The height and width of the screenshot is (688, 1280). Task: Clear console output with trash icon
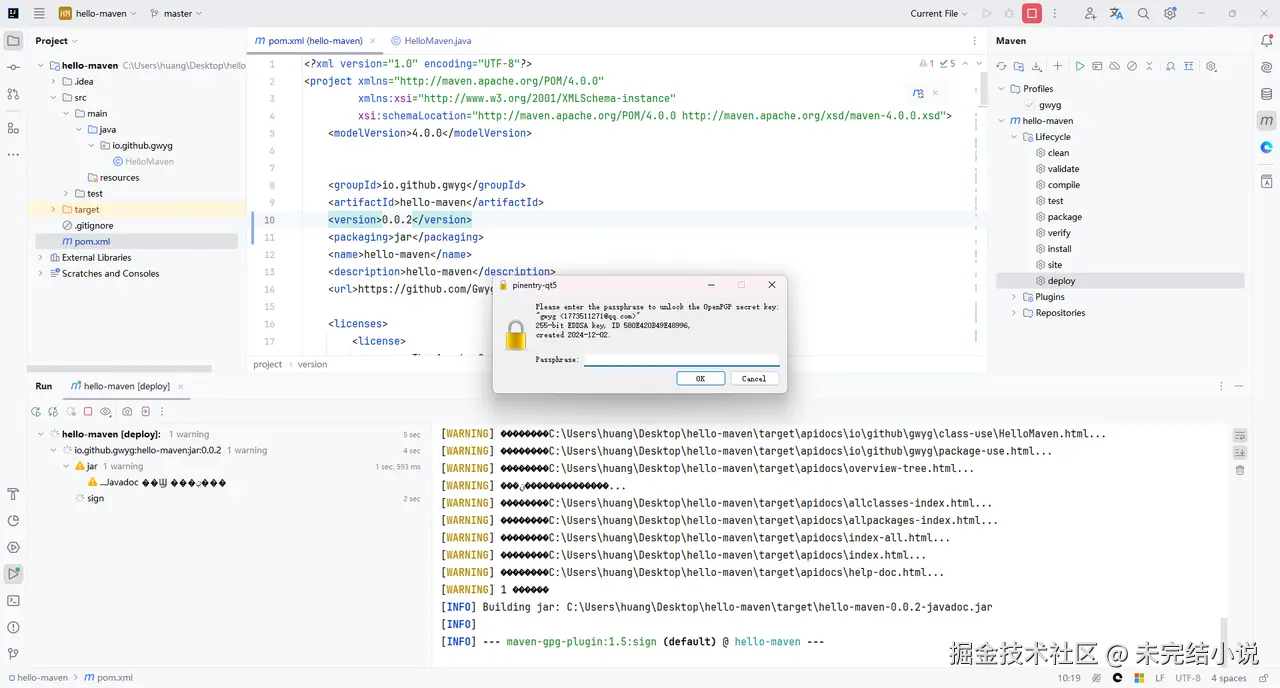click(1240, 470)
